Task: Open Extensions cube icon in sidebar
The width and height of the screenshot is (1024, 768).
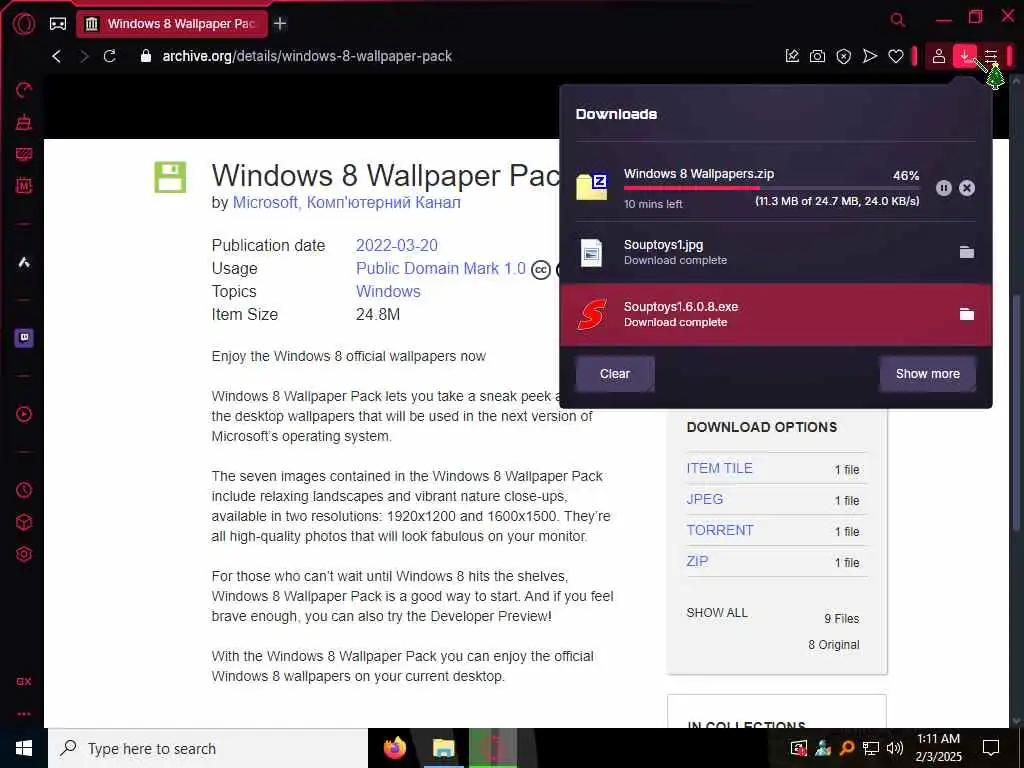Action: point(24,522)
